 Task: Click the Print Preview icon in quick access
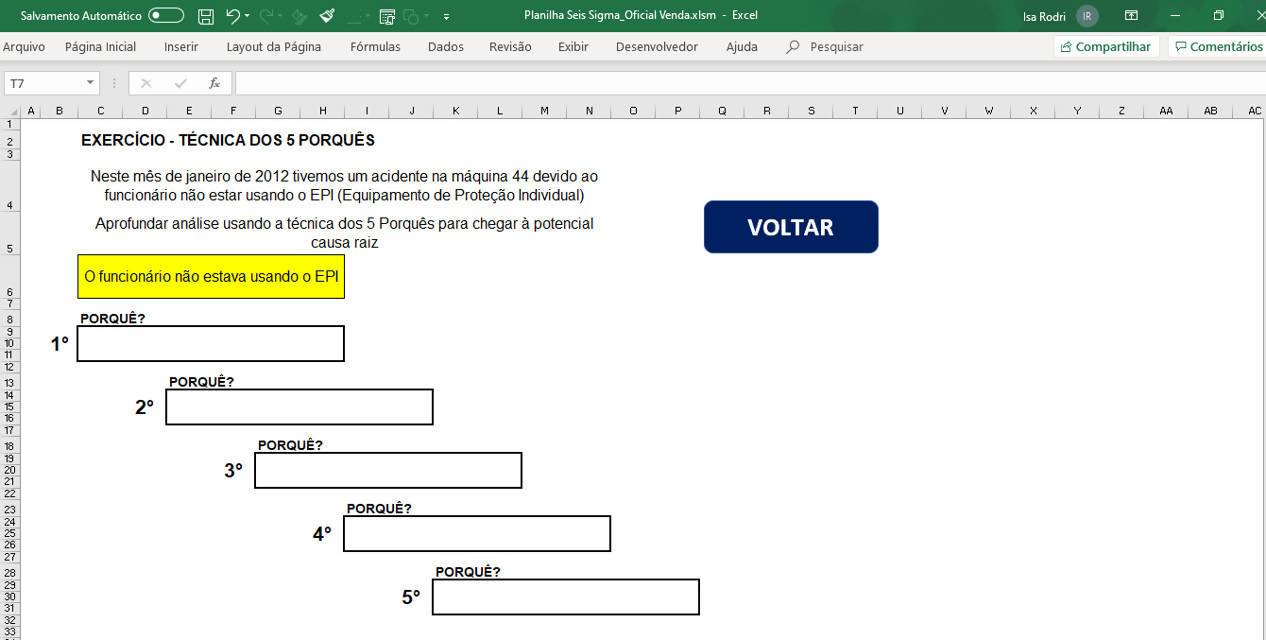pos(387,16)
